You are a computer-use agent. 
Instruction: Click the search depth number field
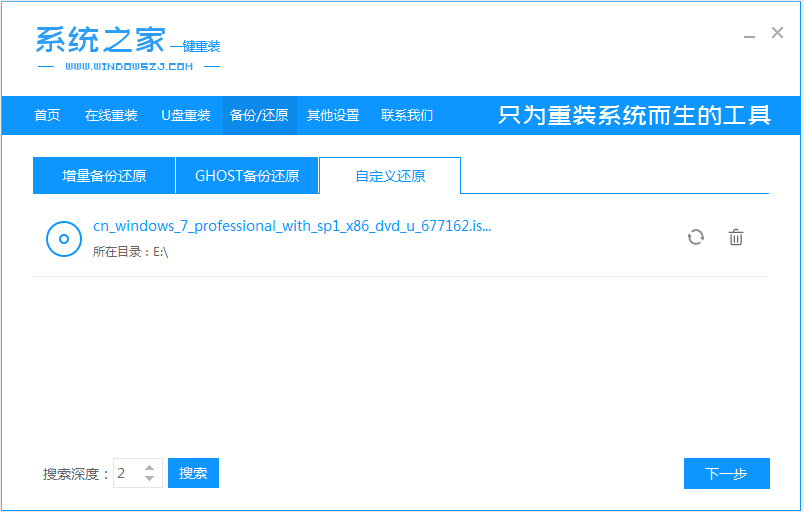tap(127, 473)
